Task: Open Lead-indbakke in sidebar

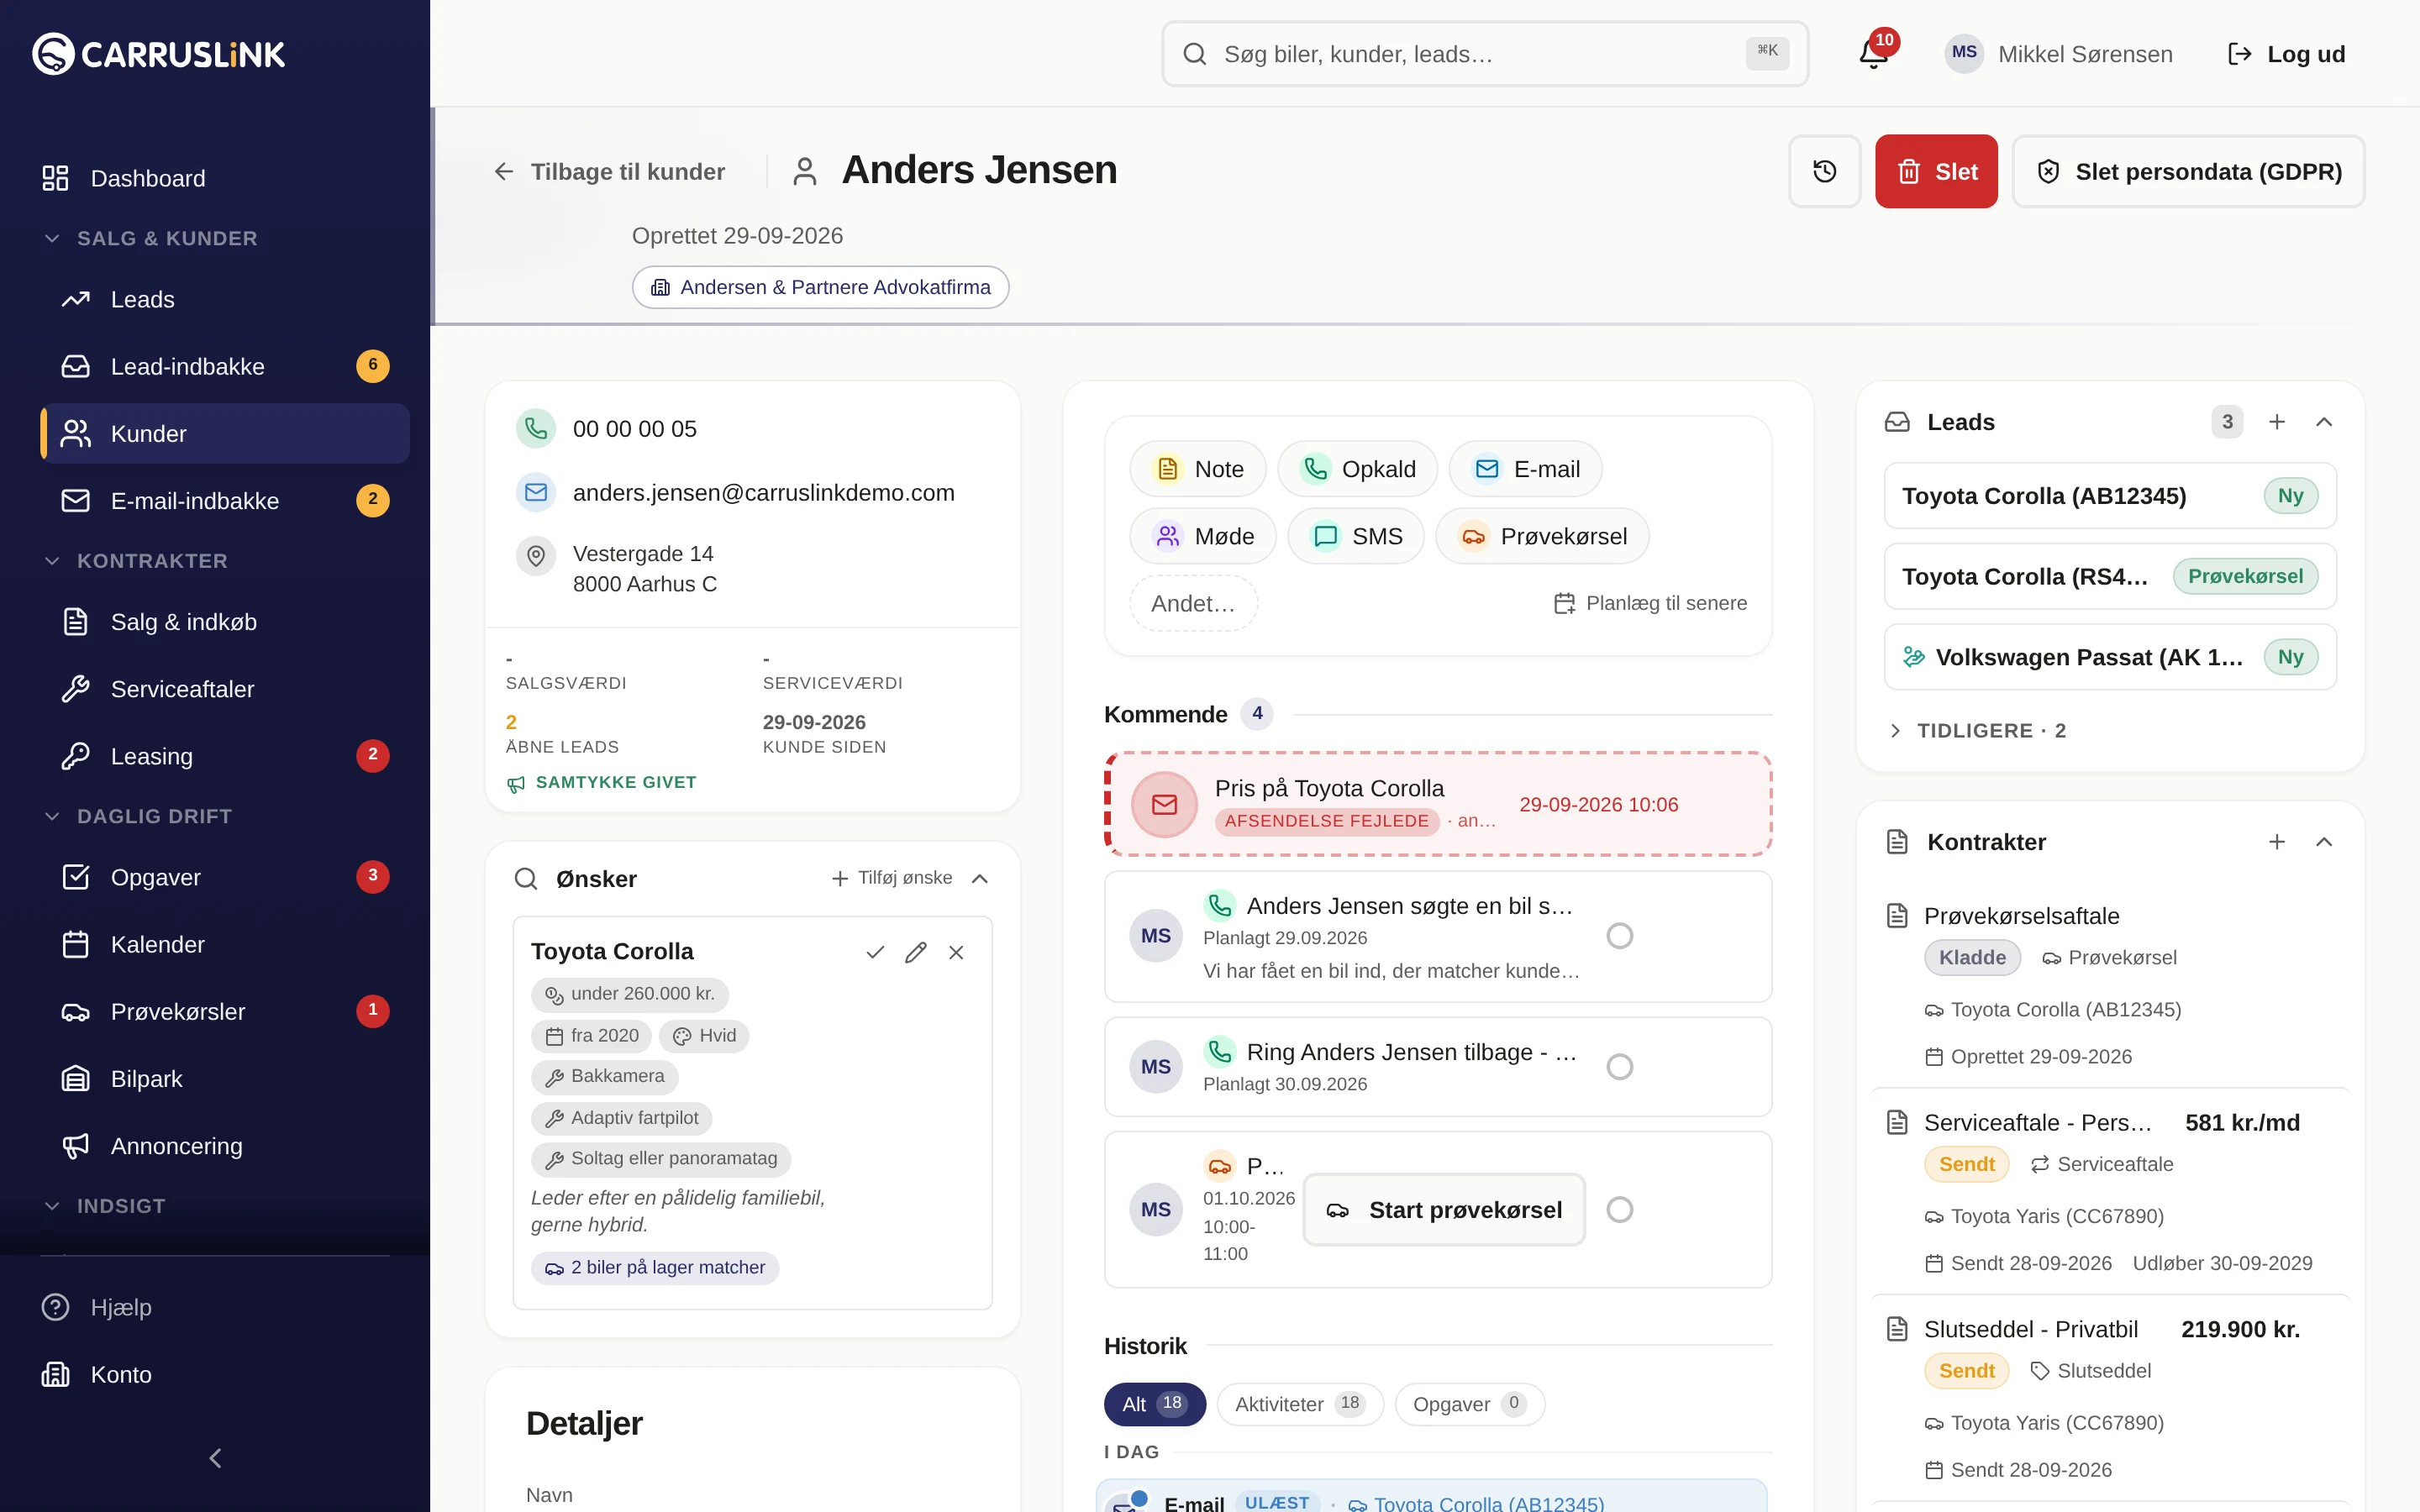Action: 225,366
